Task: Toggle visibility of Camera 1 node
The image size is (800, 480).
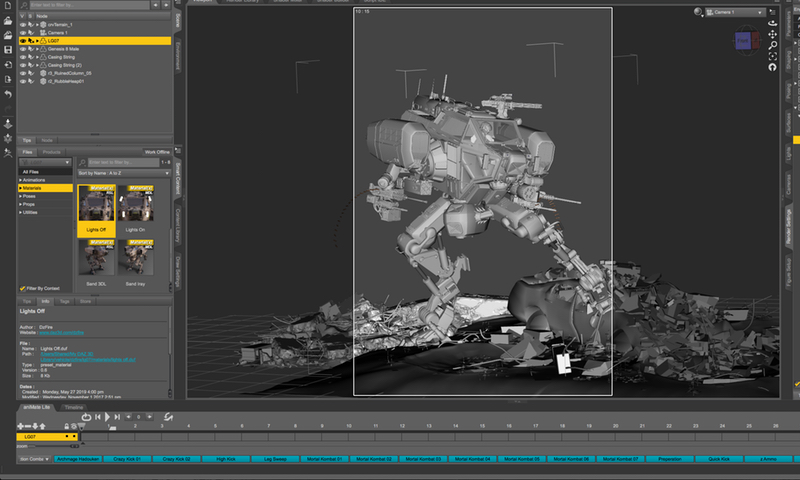Action: click(x=24, y=32)
